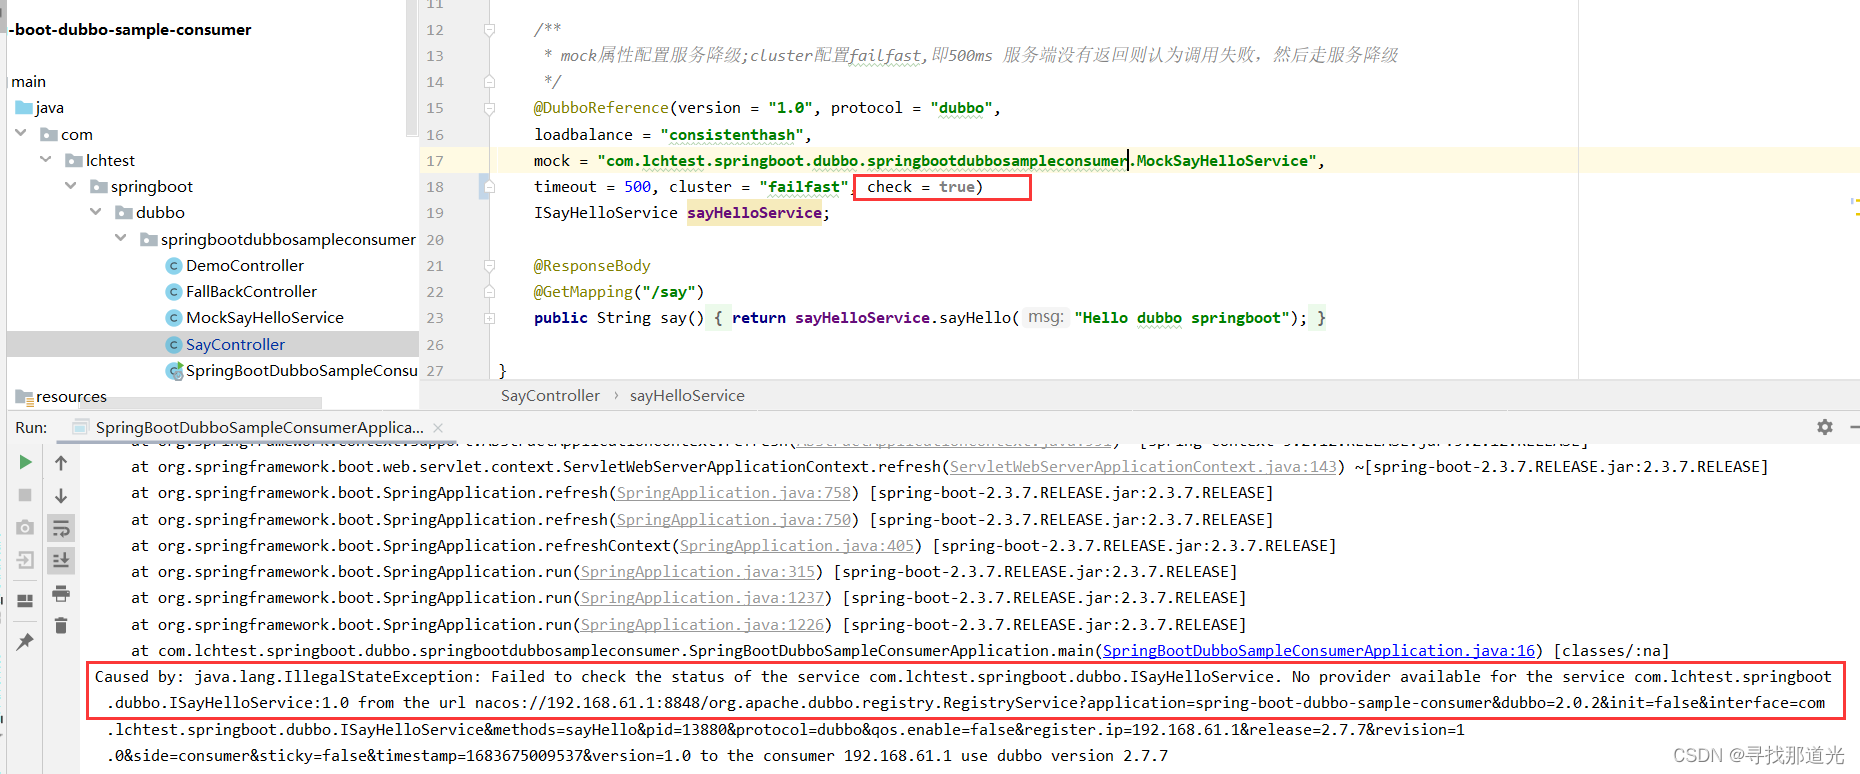Click SayController class icon
Screen dimensions: 1860x774
pos(174,344)
